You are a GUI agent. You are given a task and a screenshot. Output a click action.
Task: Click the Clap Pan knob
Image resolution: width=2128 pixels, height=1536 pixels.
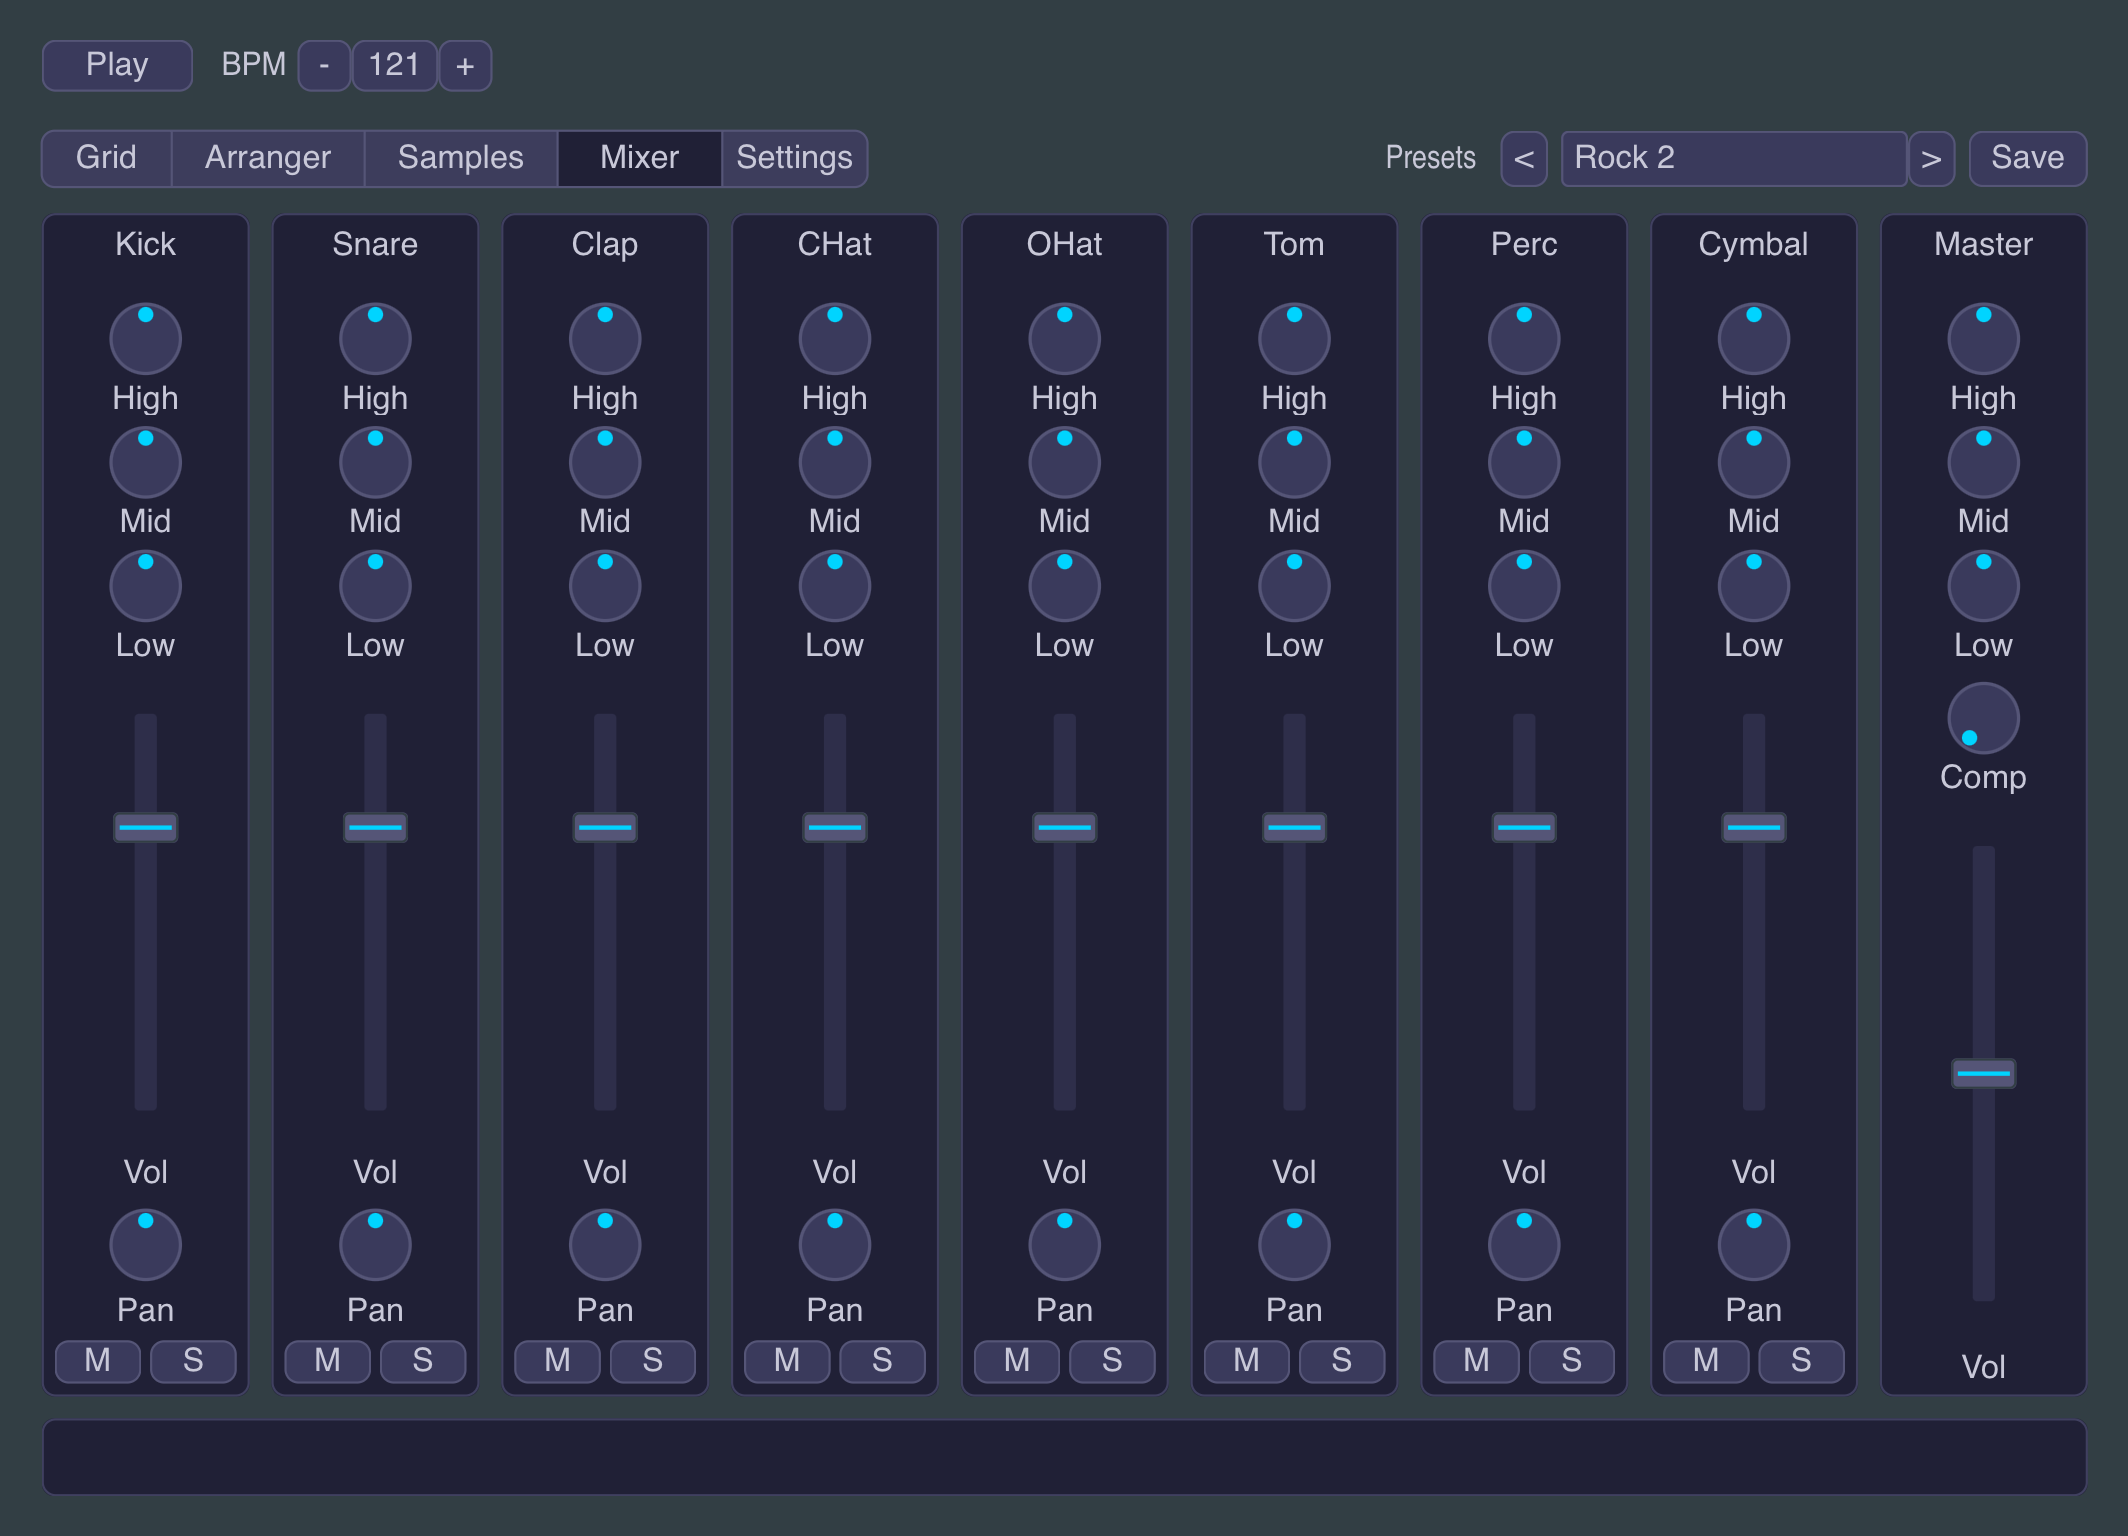point(605,1245)
